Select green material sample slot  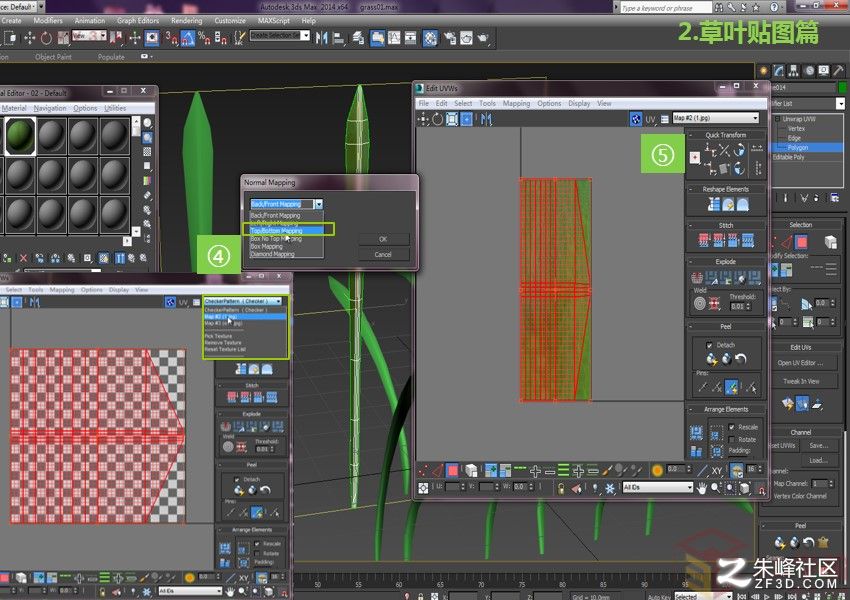[20, 136]
